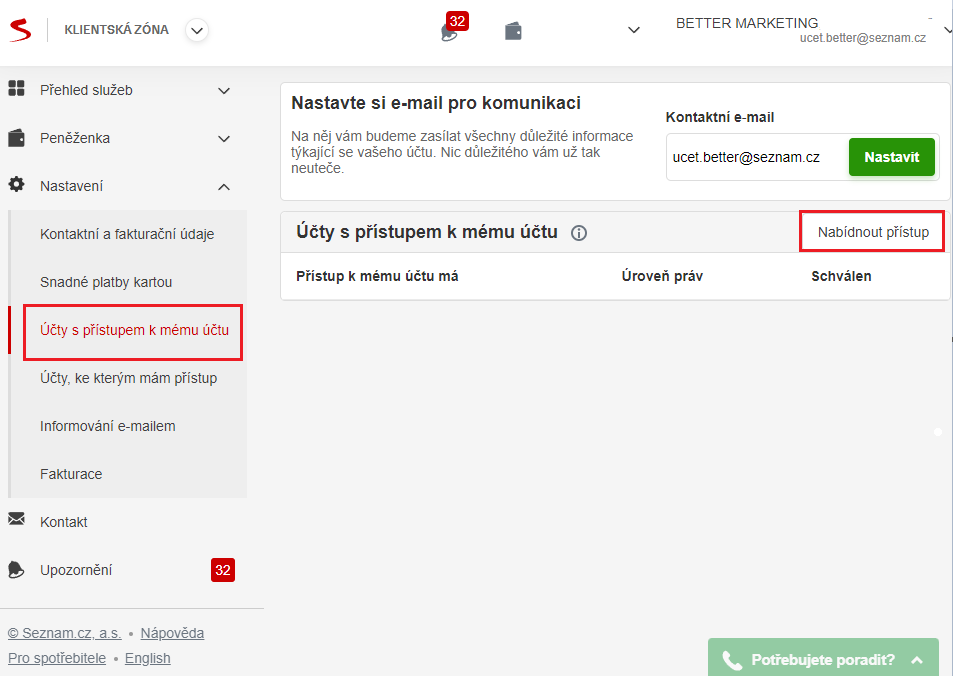The width and height of the screenshot is (953, 676).
Task: Open the wallet balance dropdown arrow in header
Action: (633, 30)
